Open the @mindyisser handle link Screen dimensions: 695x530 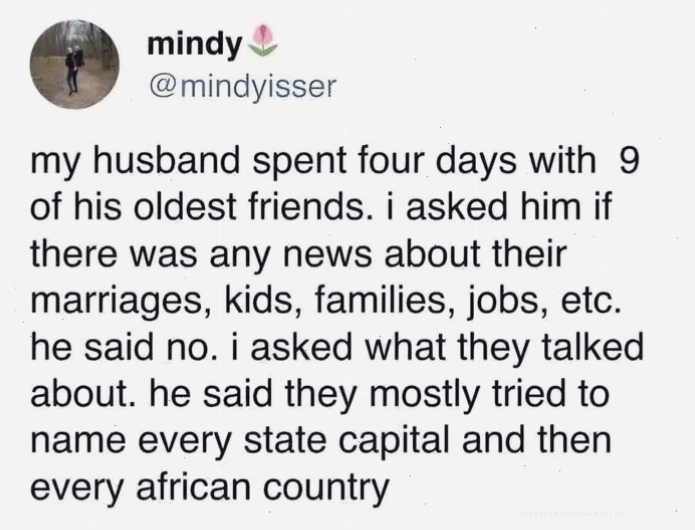[x=243, y=86]
